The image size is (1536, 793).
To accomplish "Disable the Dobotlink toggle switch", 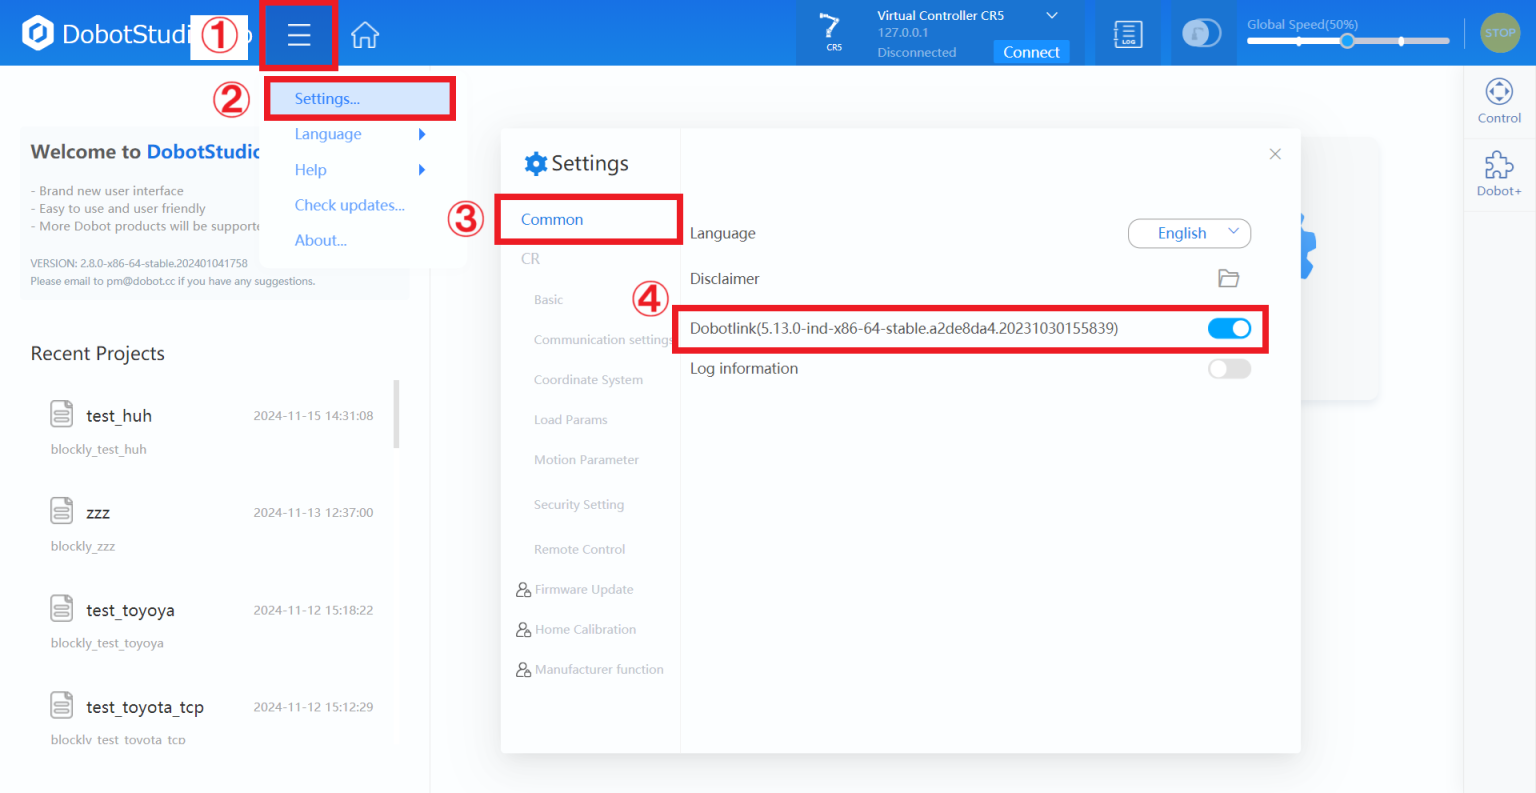I will tap(1229, 328).
